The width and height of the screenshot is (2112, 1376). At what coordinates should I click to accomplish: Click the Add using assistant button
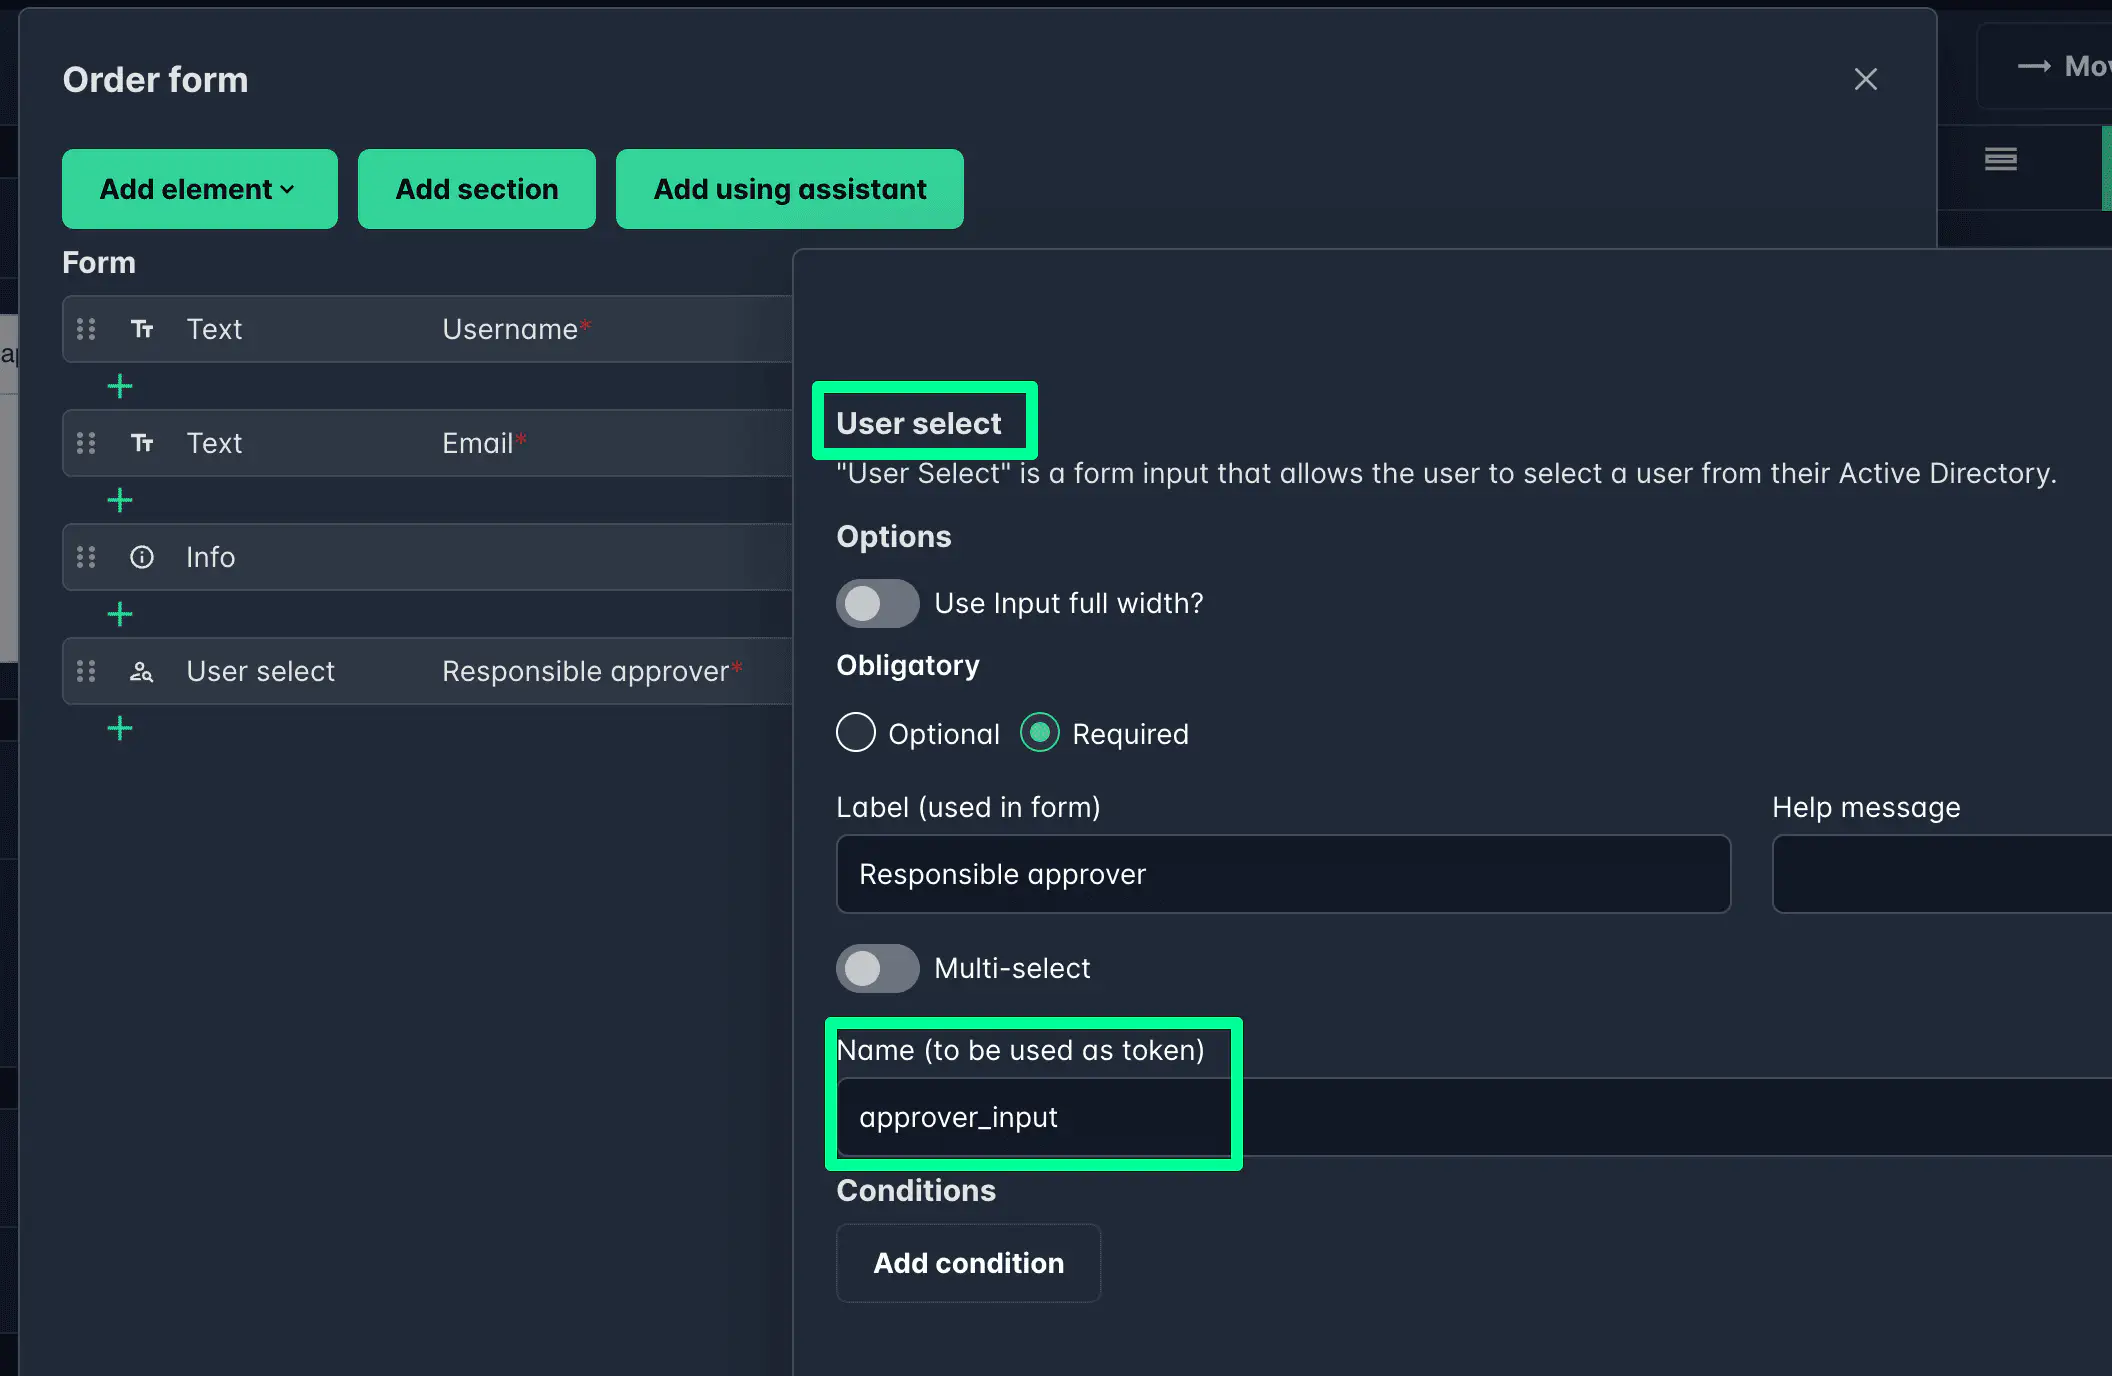pyautogui.click(x=789, y=189)
